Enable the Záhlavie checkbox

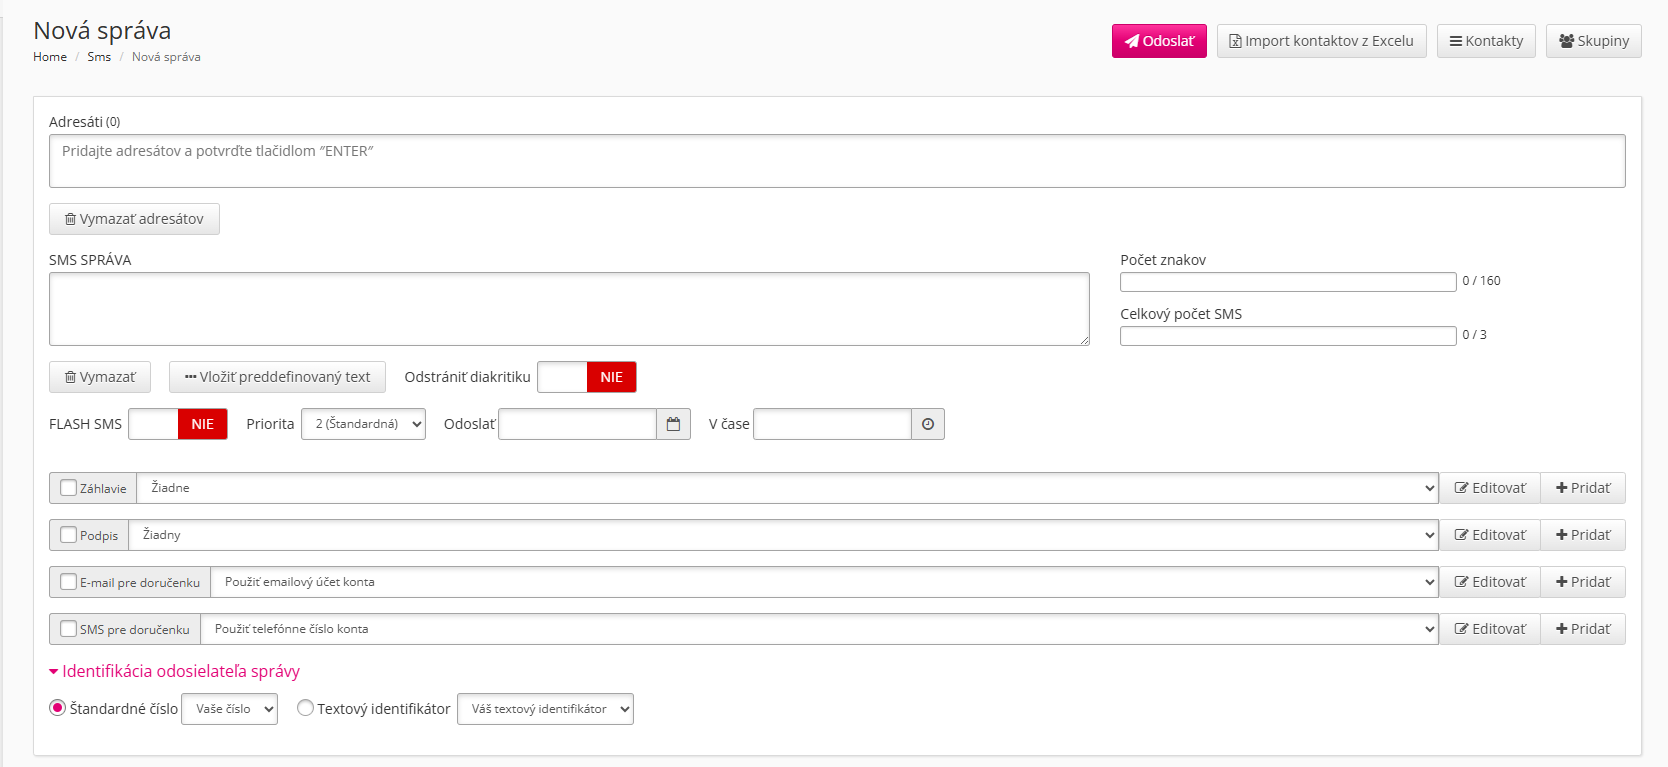69,488
